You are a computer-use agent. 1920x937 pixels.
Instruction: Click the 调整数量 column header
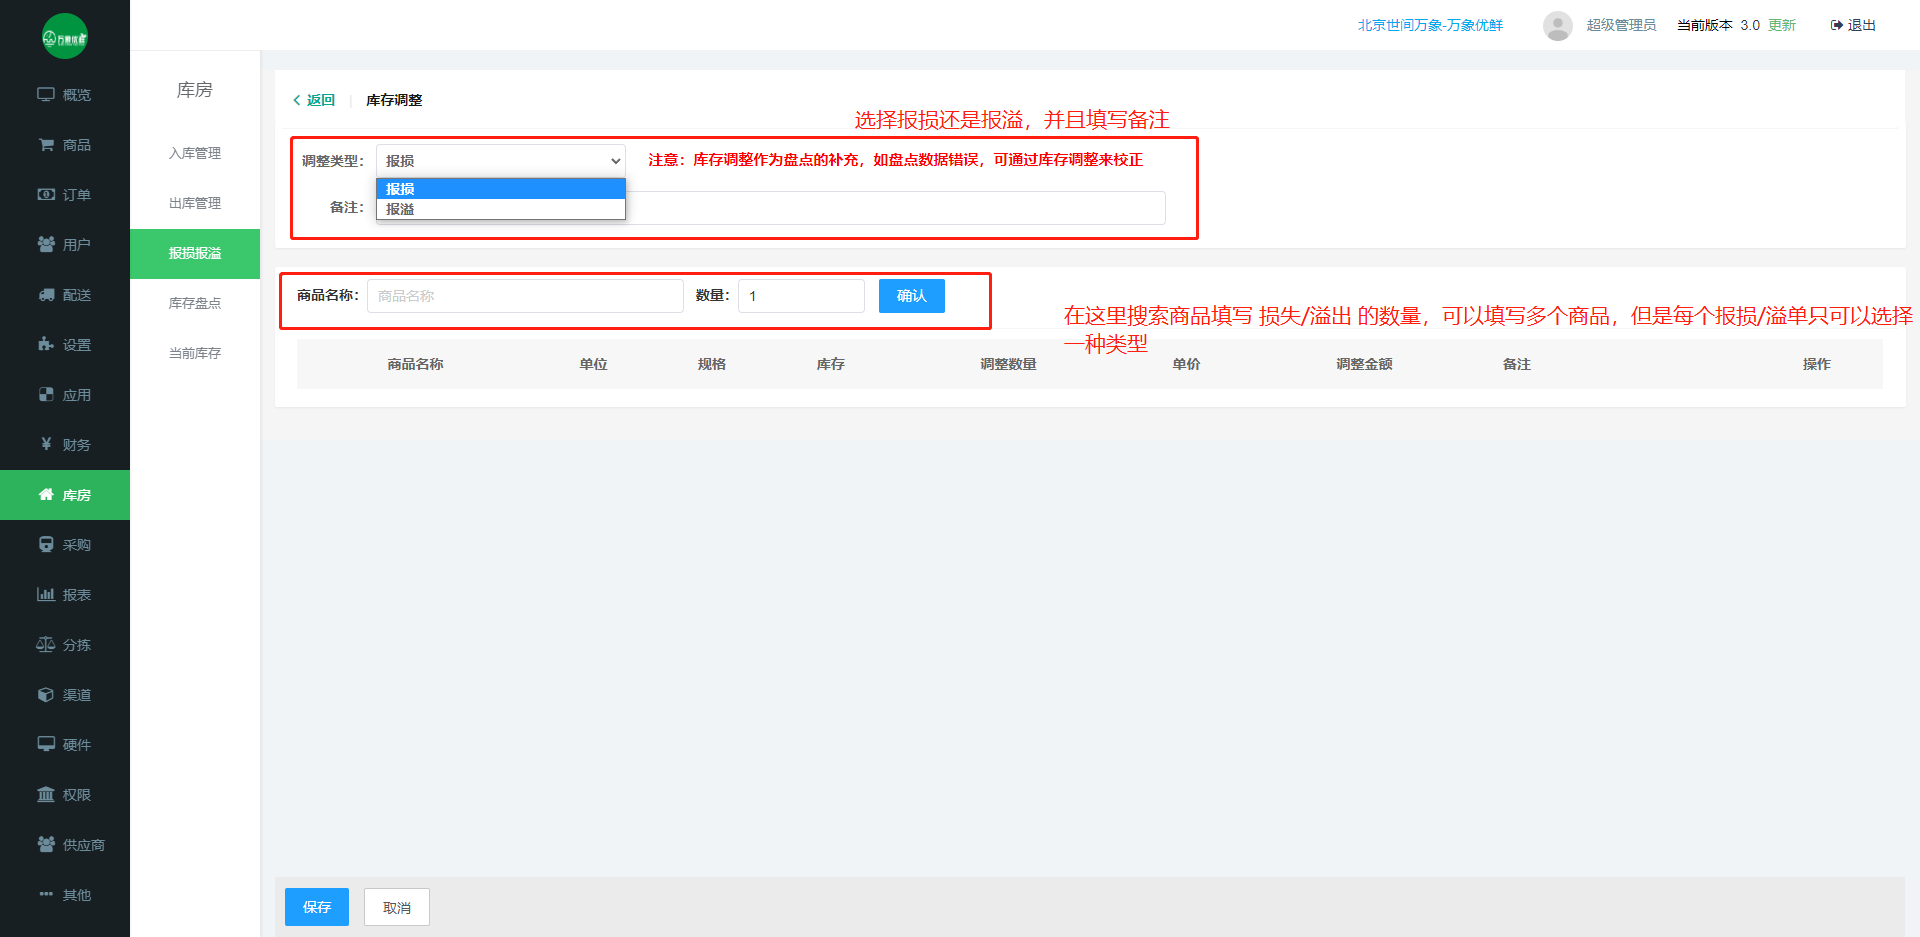click(1008, 364)
